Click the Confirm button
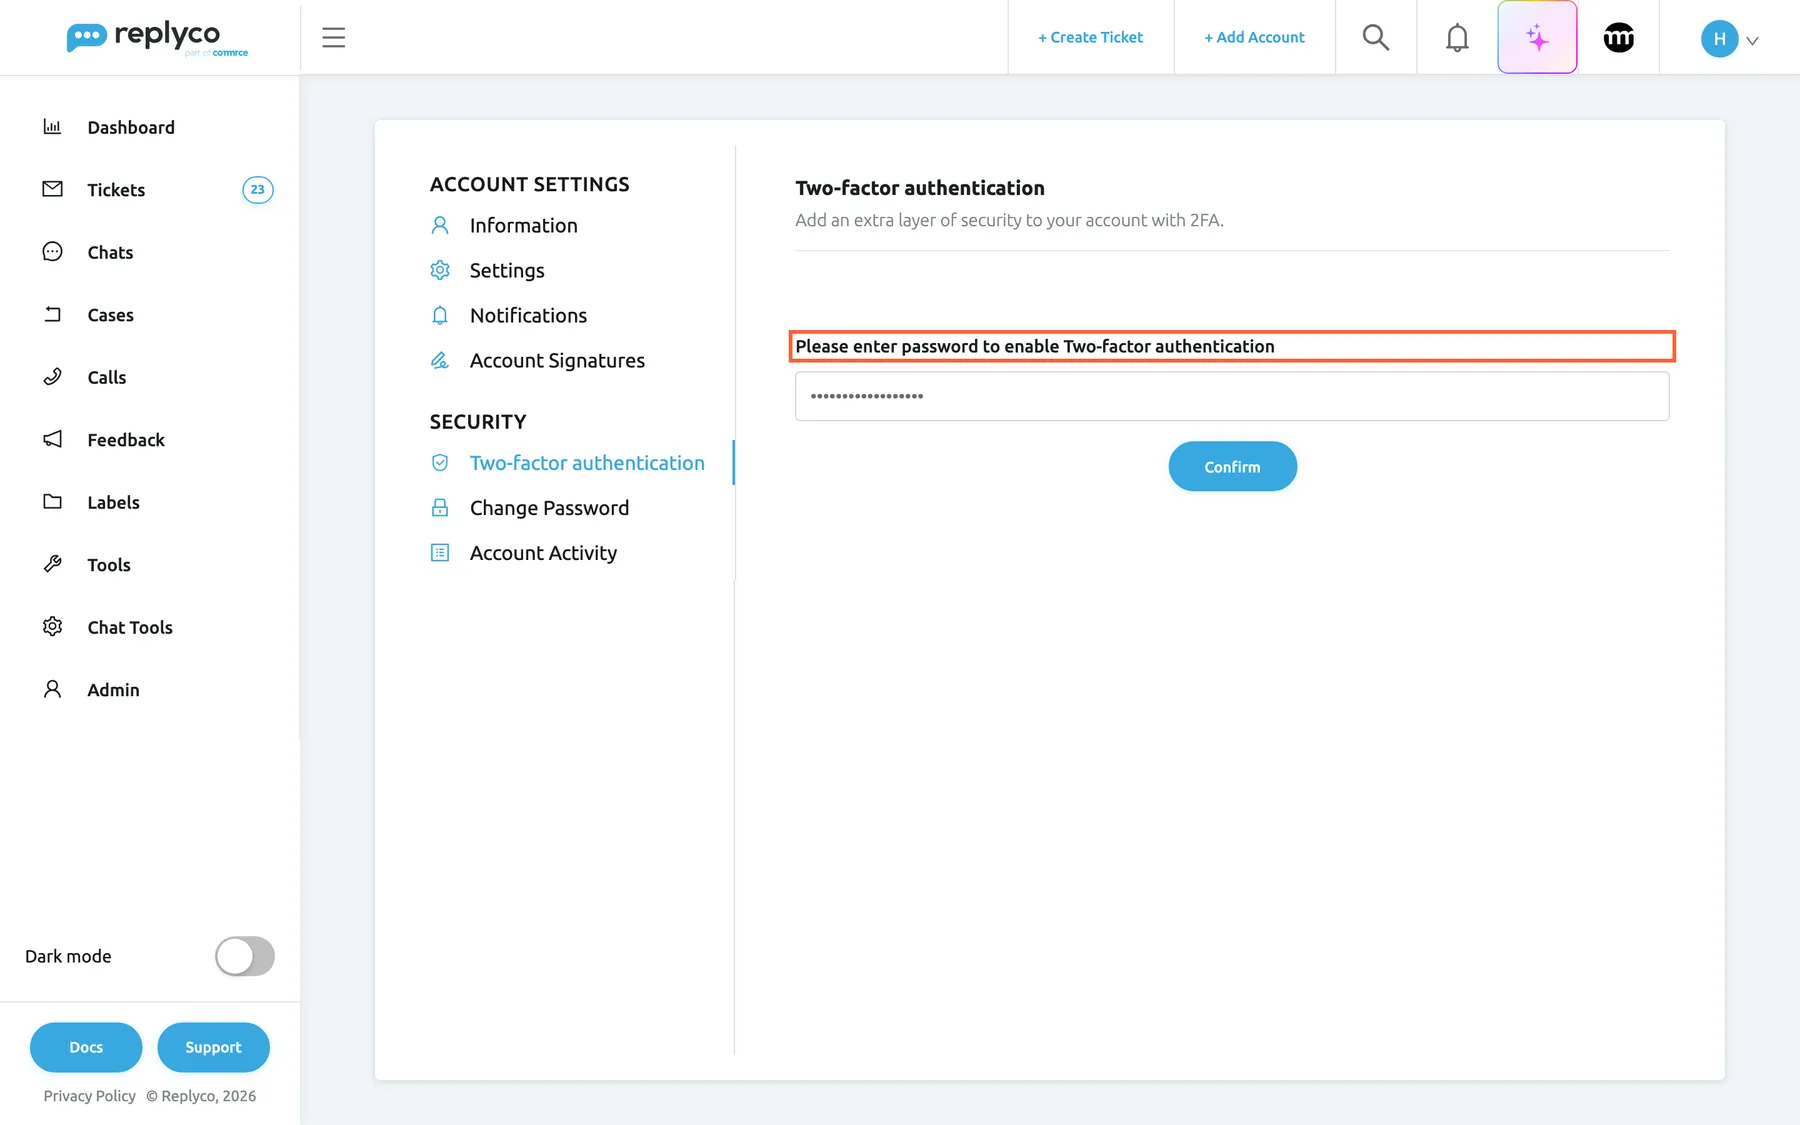This screenshot has width=1800, height=1125. point(1232,466)
